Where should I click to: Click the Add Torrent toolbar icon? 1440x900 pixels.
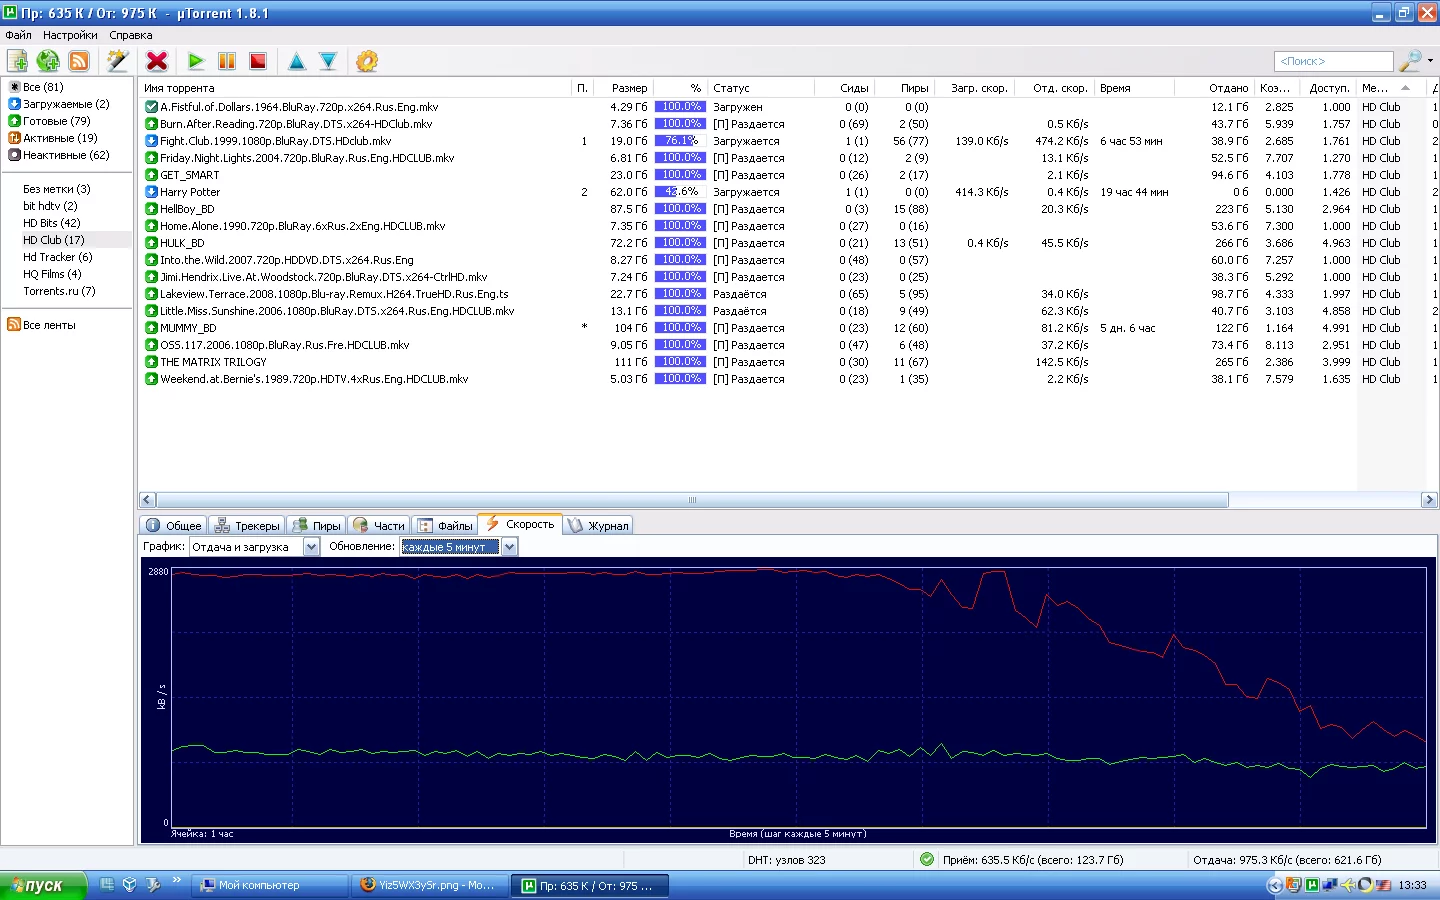[17, 61]
